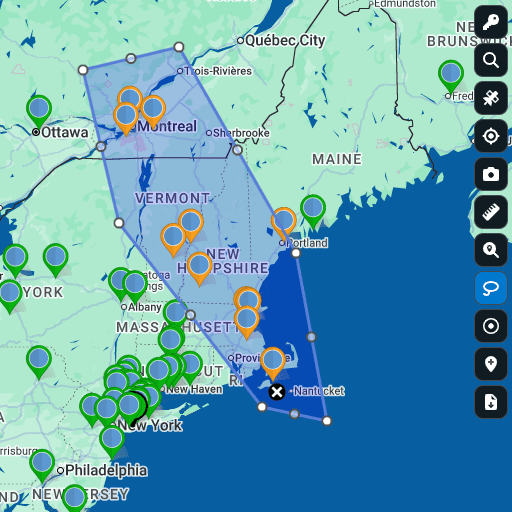Delete lasso selection with X button
This screenshot has height=512, width=512.
pyautogui.click(x=277, y=392)
